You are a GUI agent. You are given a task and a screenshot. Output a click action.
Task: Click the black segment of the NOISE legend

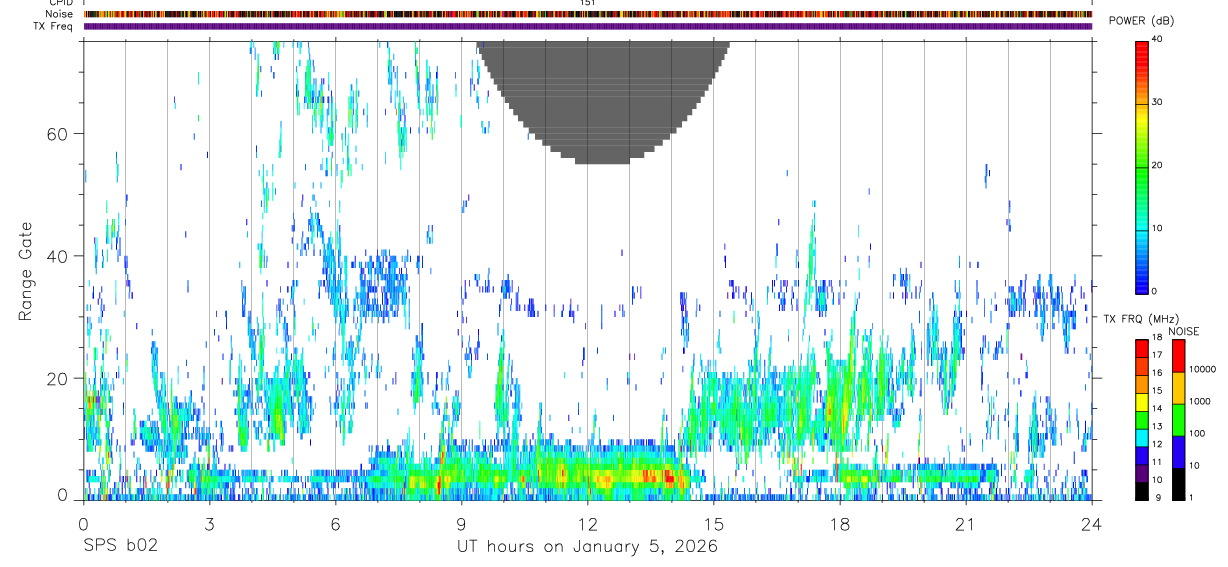pyautogui.click(x=1178, y=484)
